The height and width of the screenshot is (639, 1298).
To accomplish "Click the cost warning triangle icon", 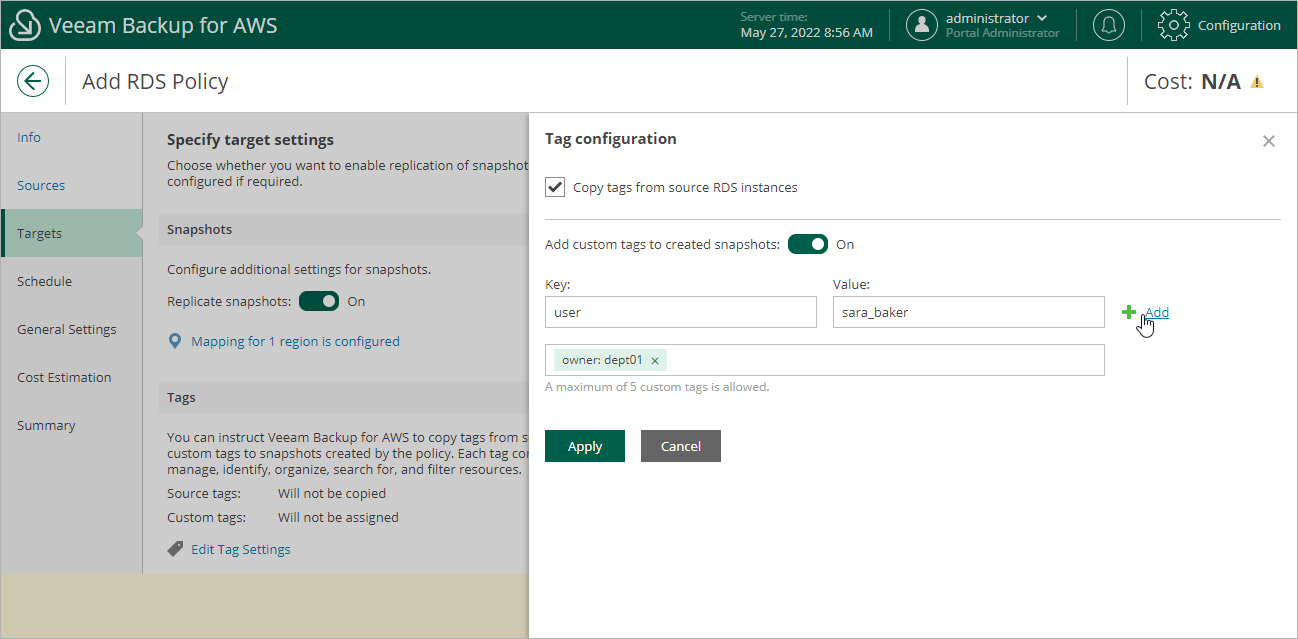I will click(x=1257, y=82).
